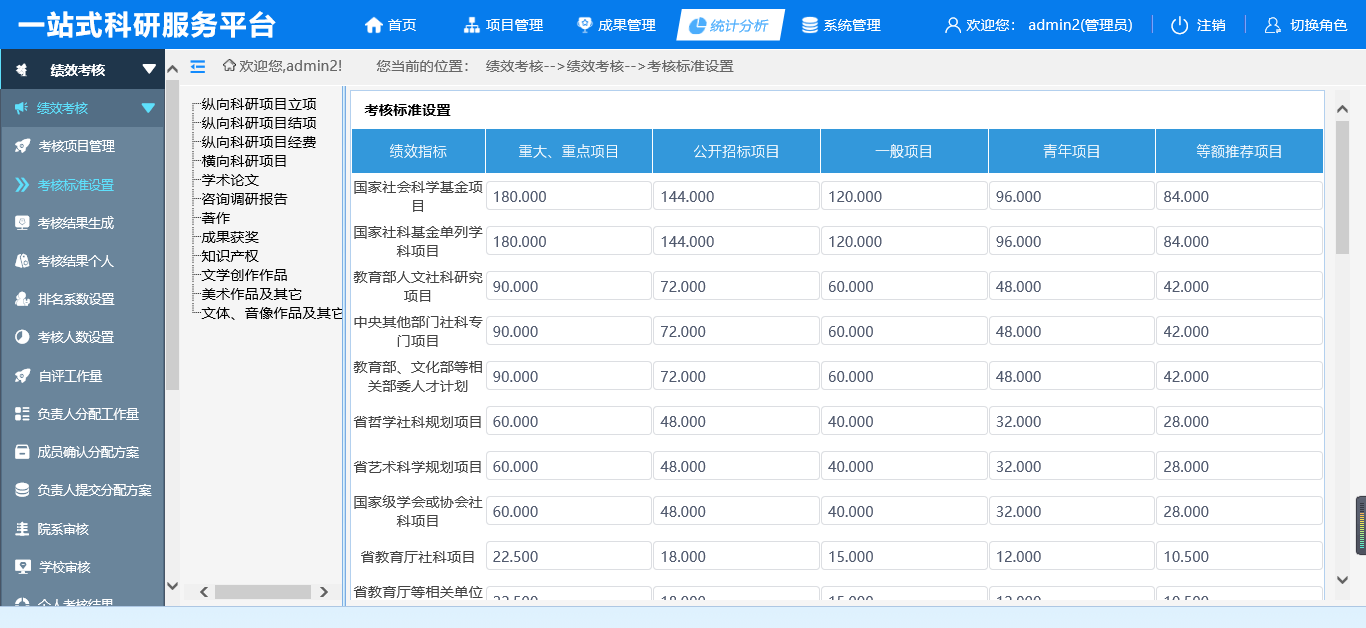1366x628 pixels.
Task: Click the icon beside 学校审核
Action: tap(22, 567)
